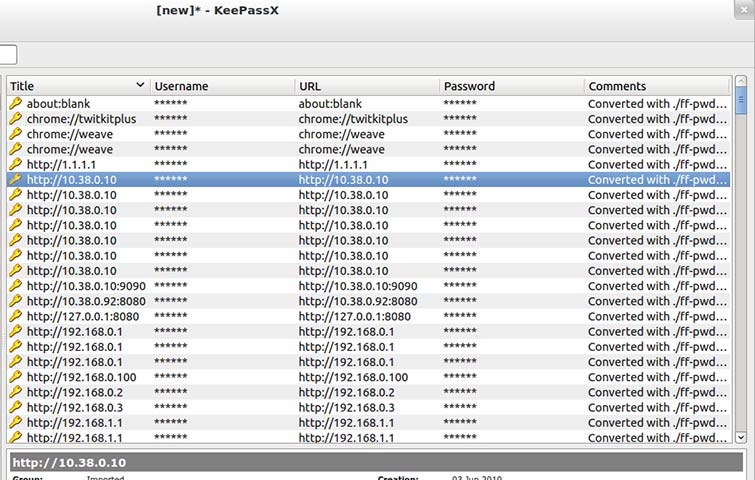Click http://10.38.0.10:9090 in the URL column
The width and height of the screenshot is (755, 480).
click(358, 286)
